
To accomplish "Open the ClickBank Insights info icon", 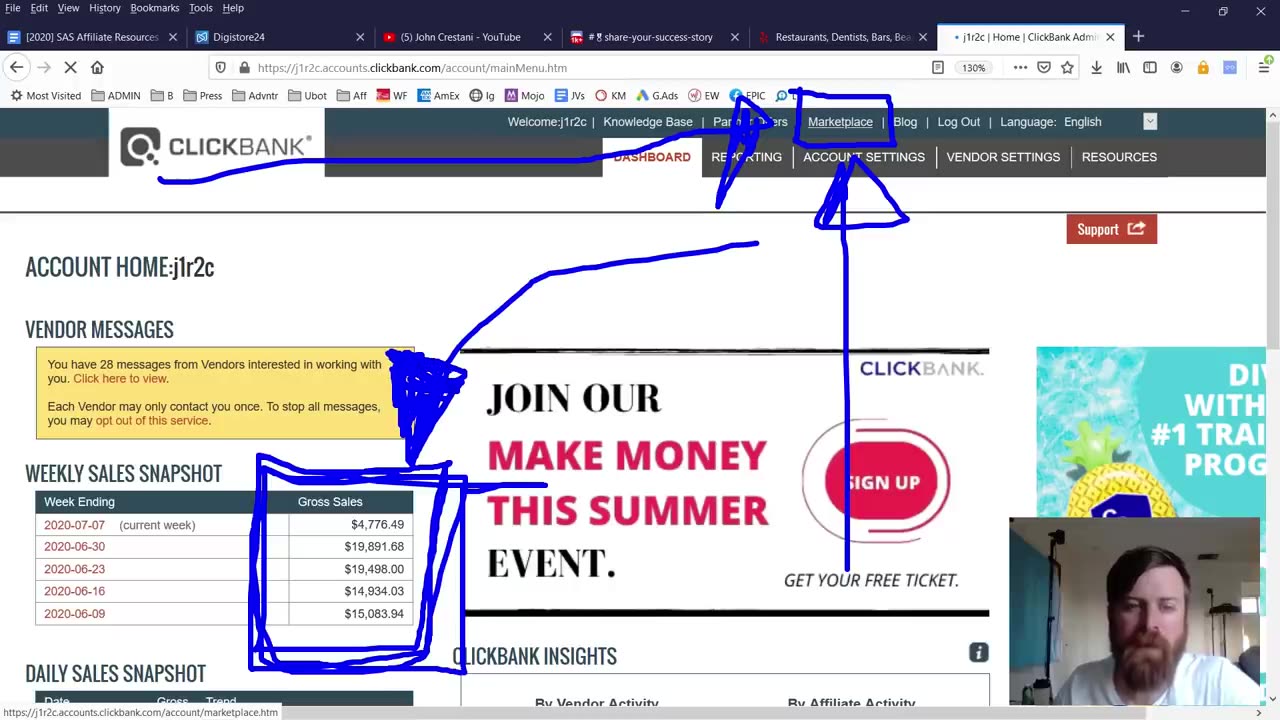I will [x=979, y=653].
